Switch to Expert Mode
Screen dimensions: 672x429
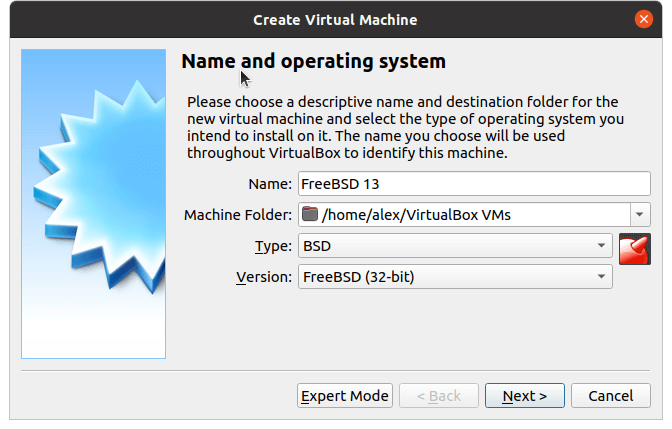point(345,396)
